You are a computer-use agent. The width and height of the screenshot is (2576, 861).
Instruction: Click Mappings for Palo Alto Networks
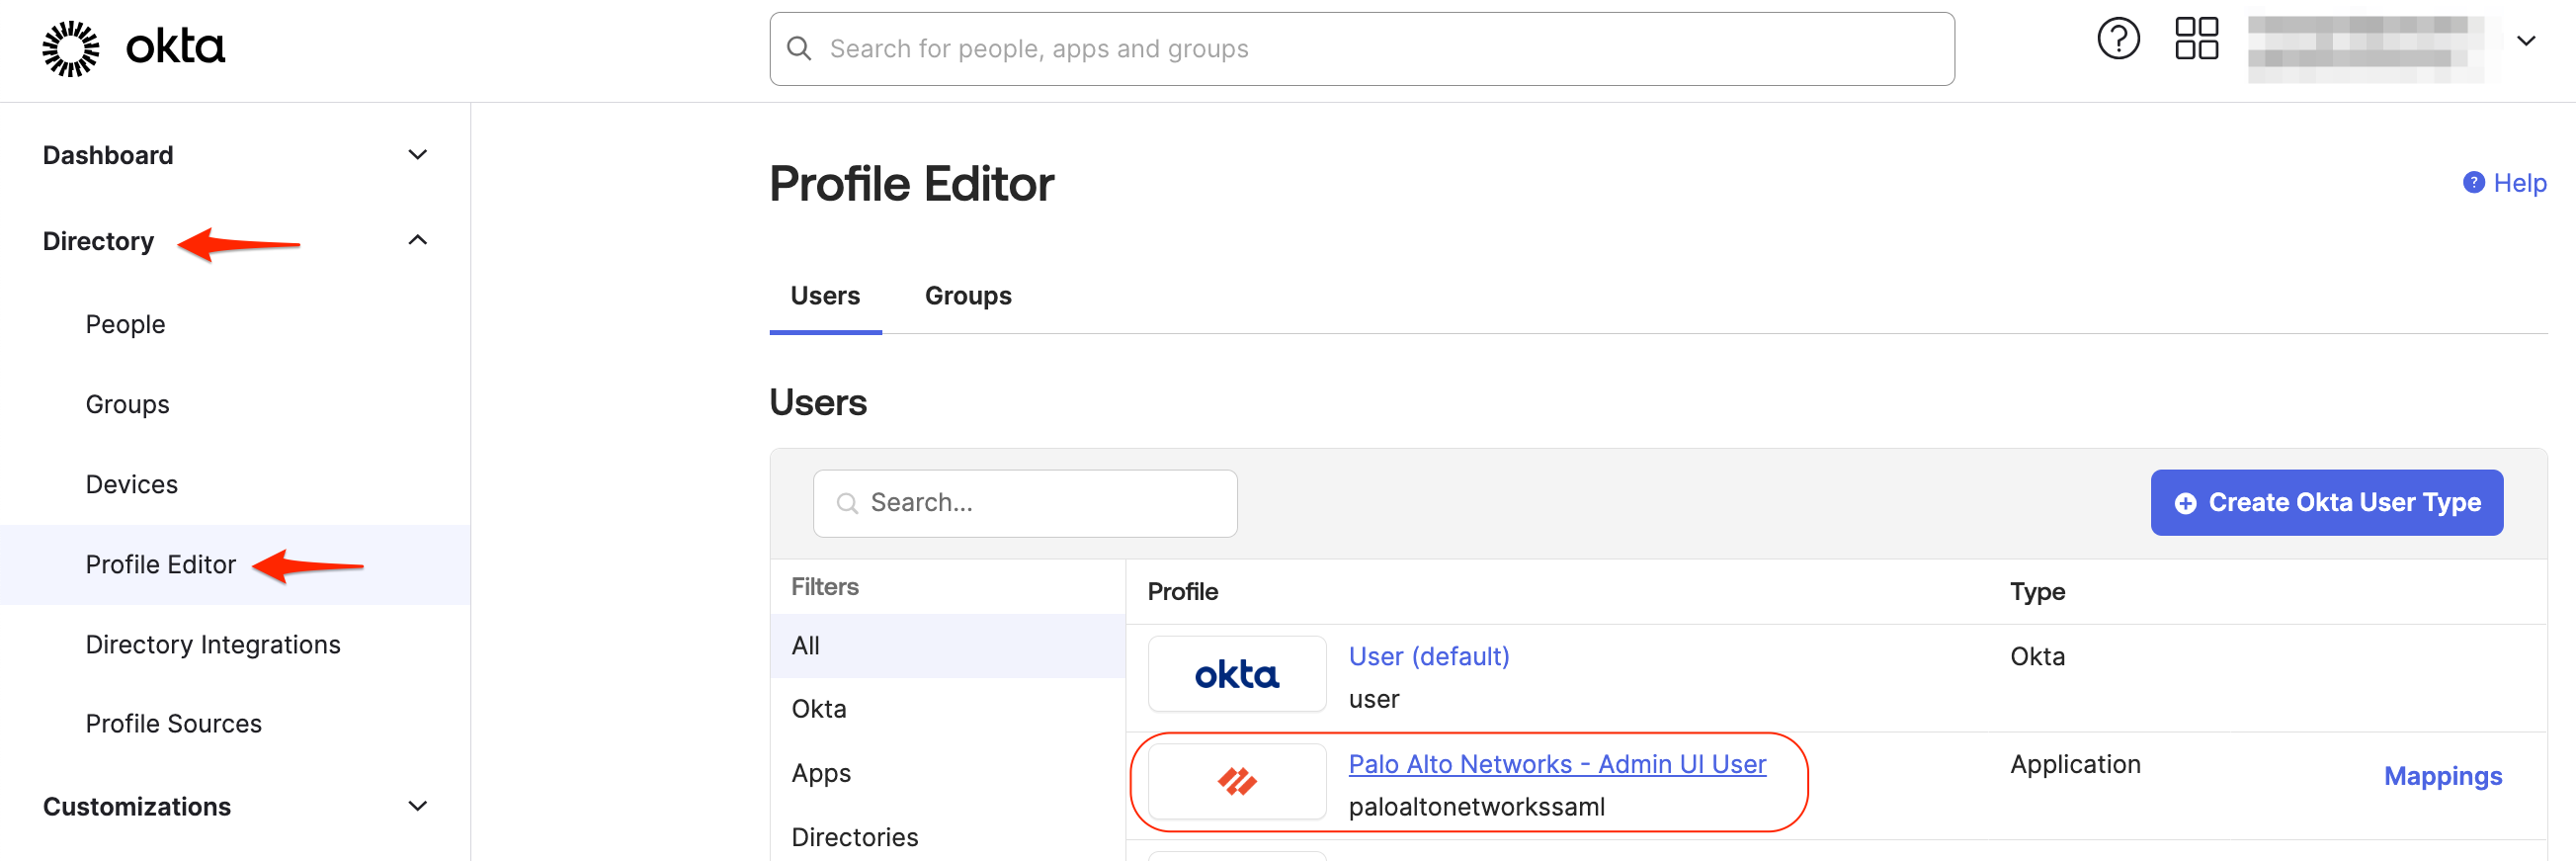point(2442,776)
